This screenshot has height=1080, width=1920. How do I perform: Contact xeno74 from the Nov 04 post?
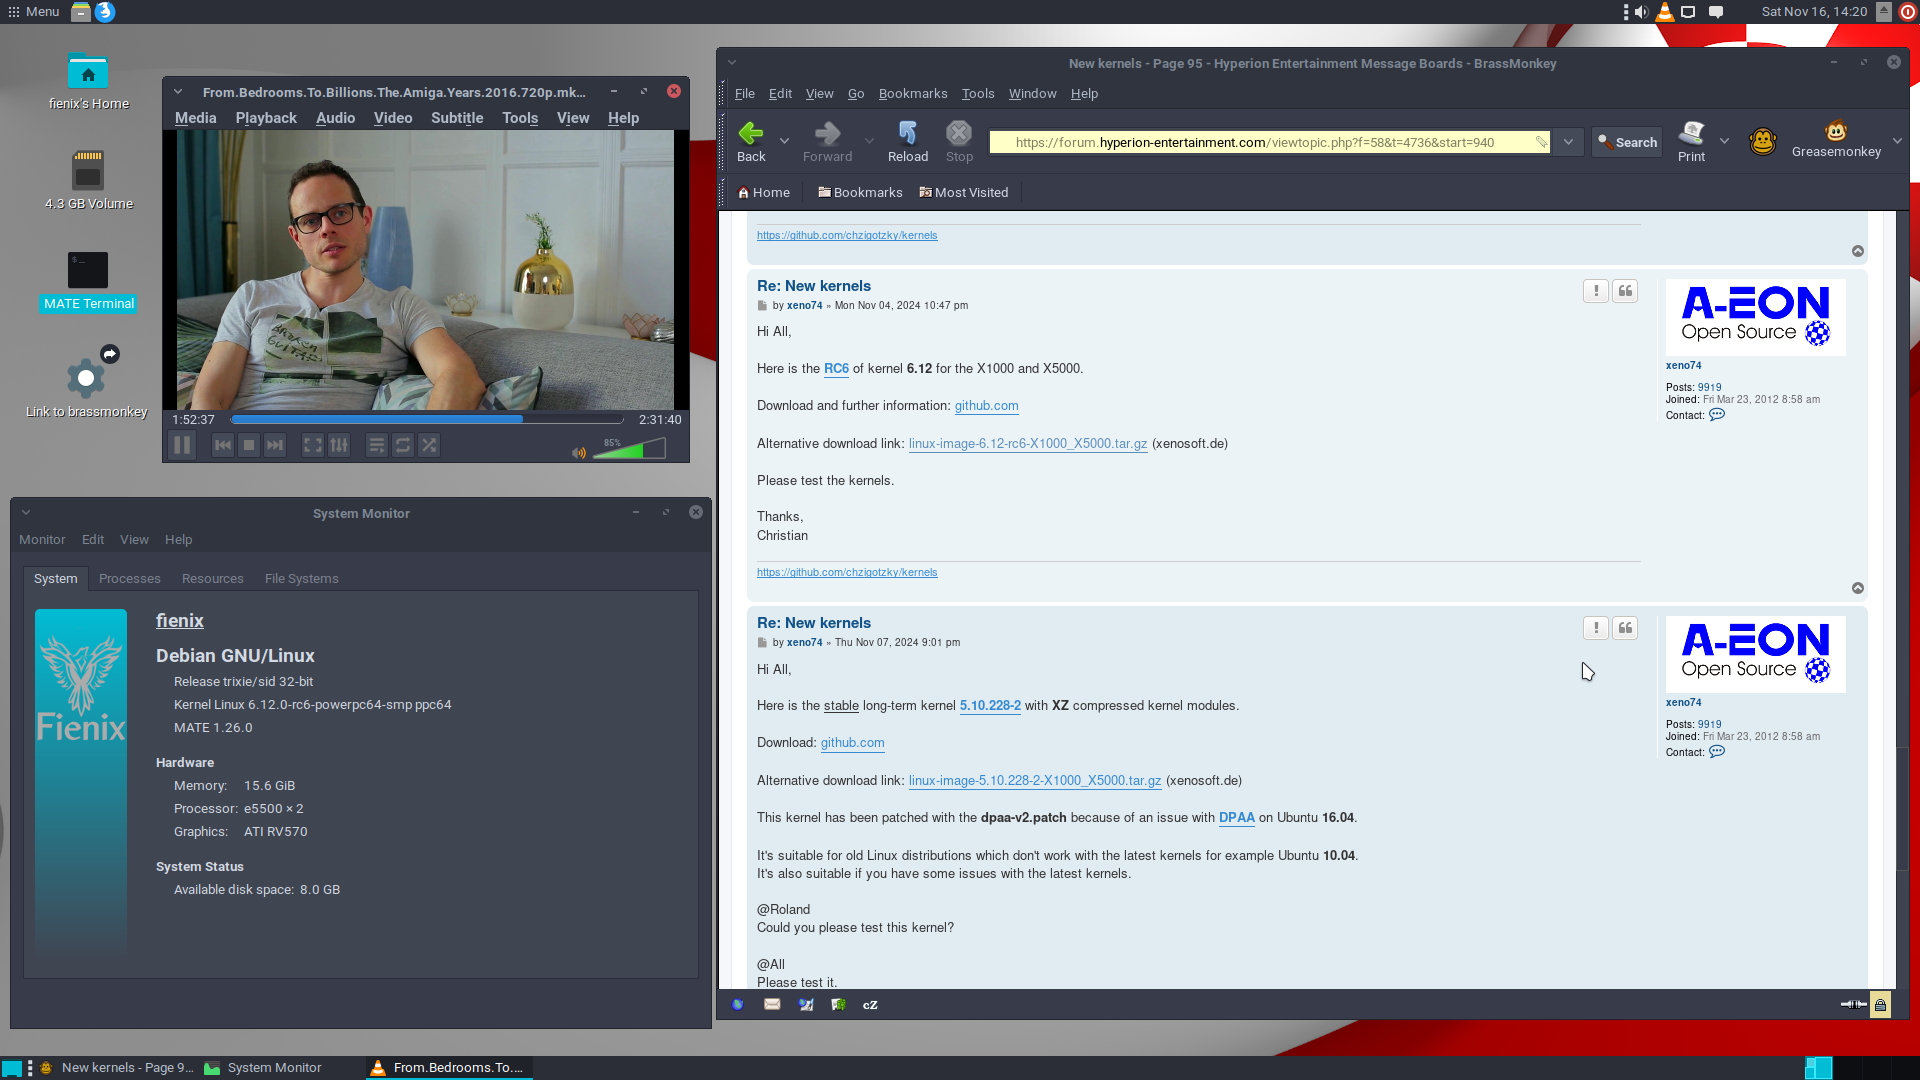tap(1717, 415)
